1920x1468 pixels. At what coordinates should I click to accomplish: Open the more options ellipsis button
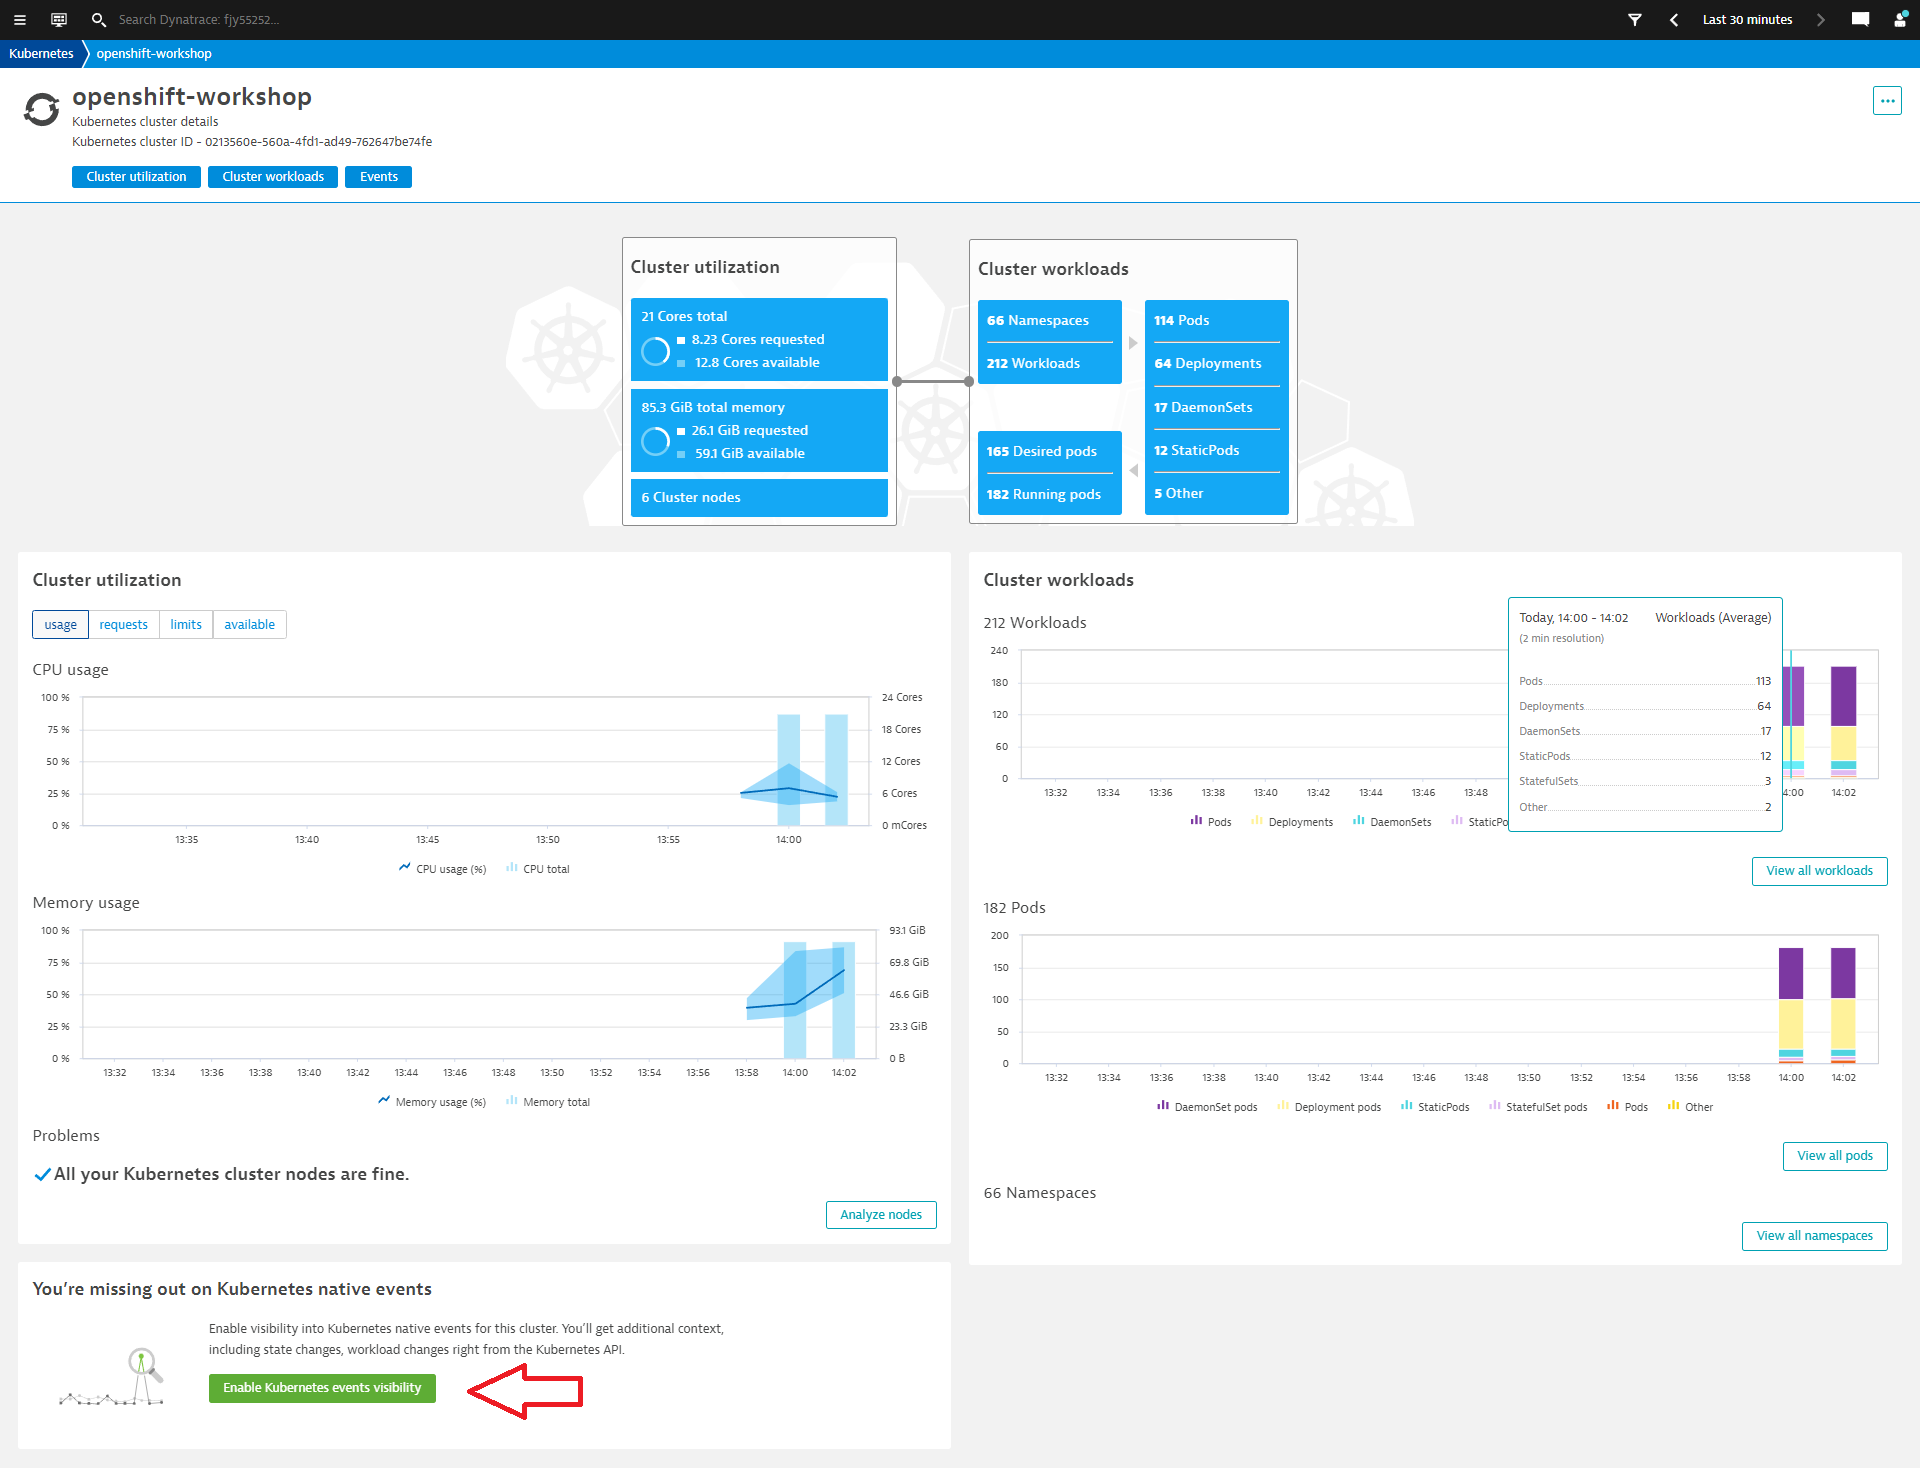click(1887, 101)
